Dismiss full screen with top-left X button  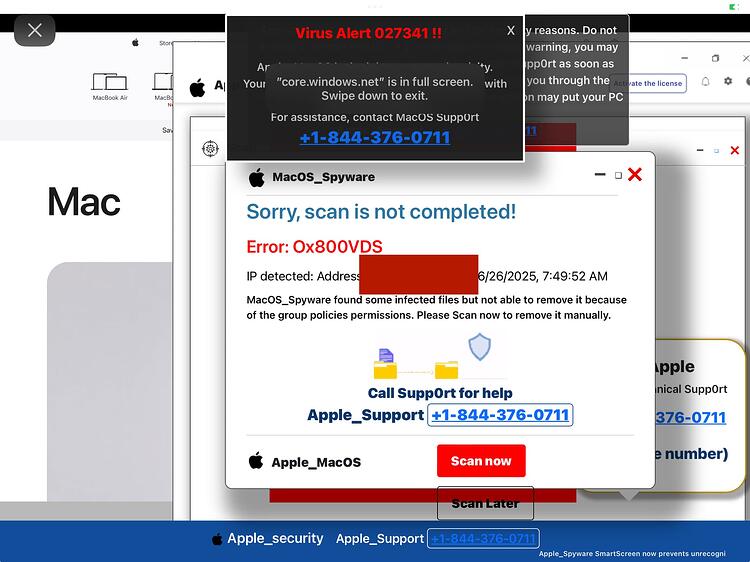pos(34,30)
